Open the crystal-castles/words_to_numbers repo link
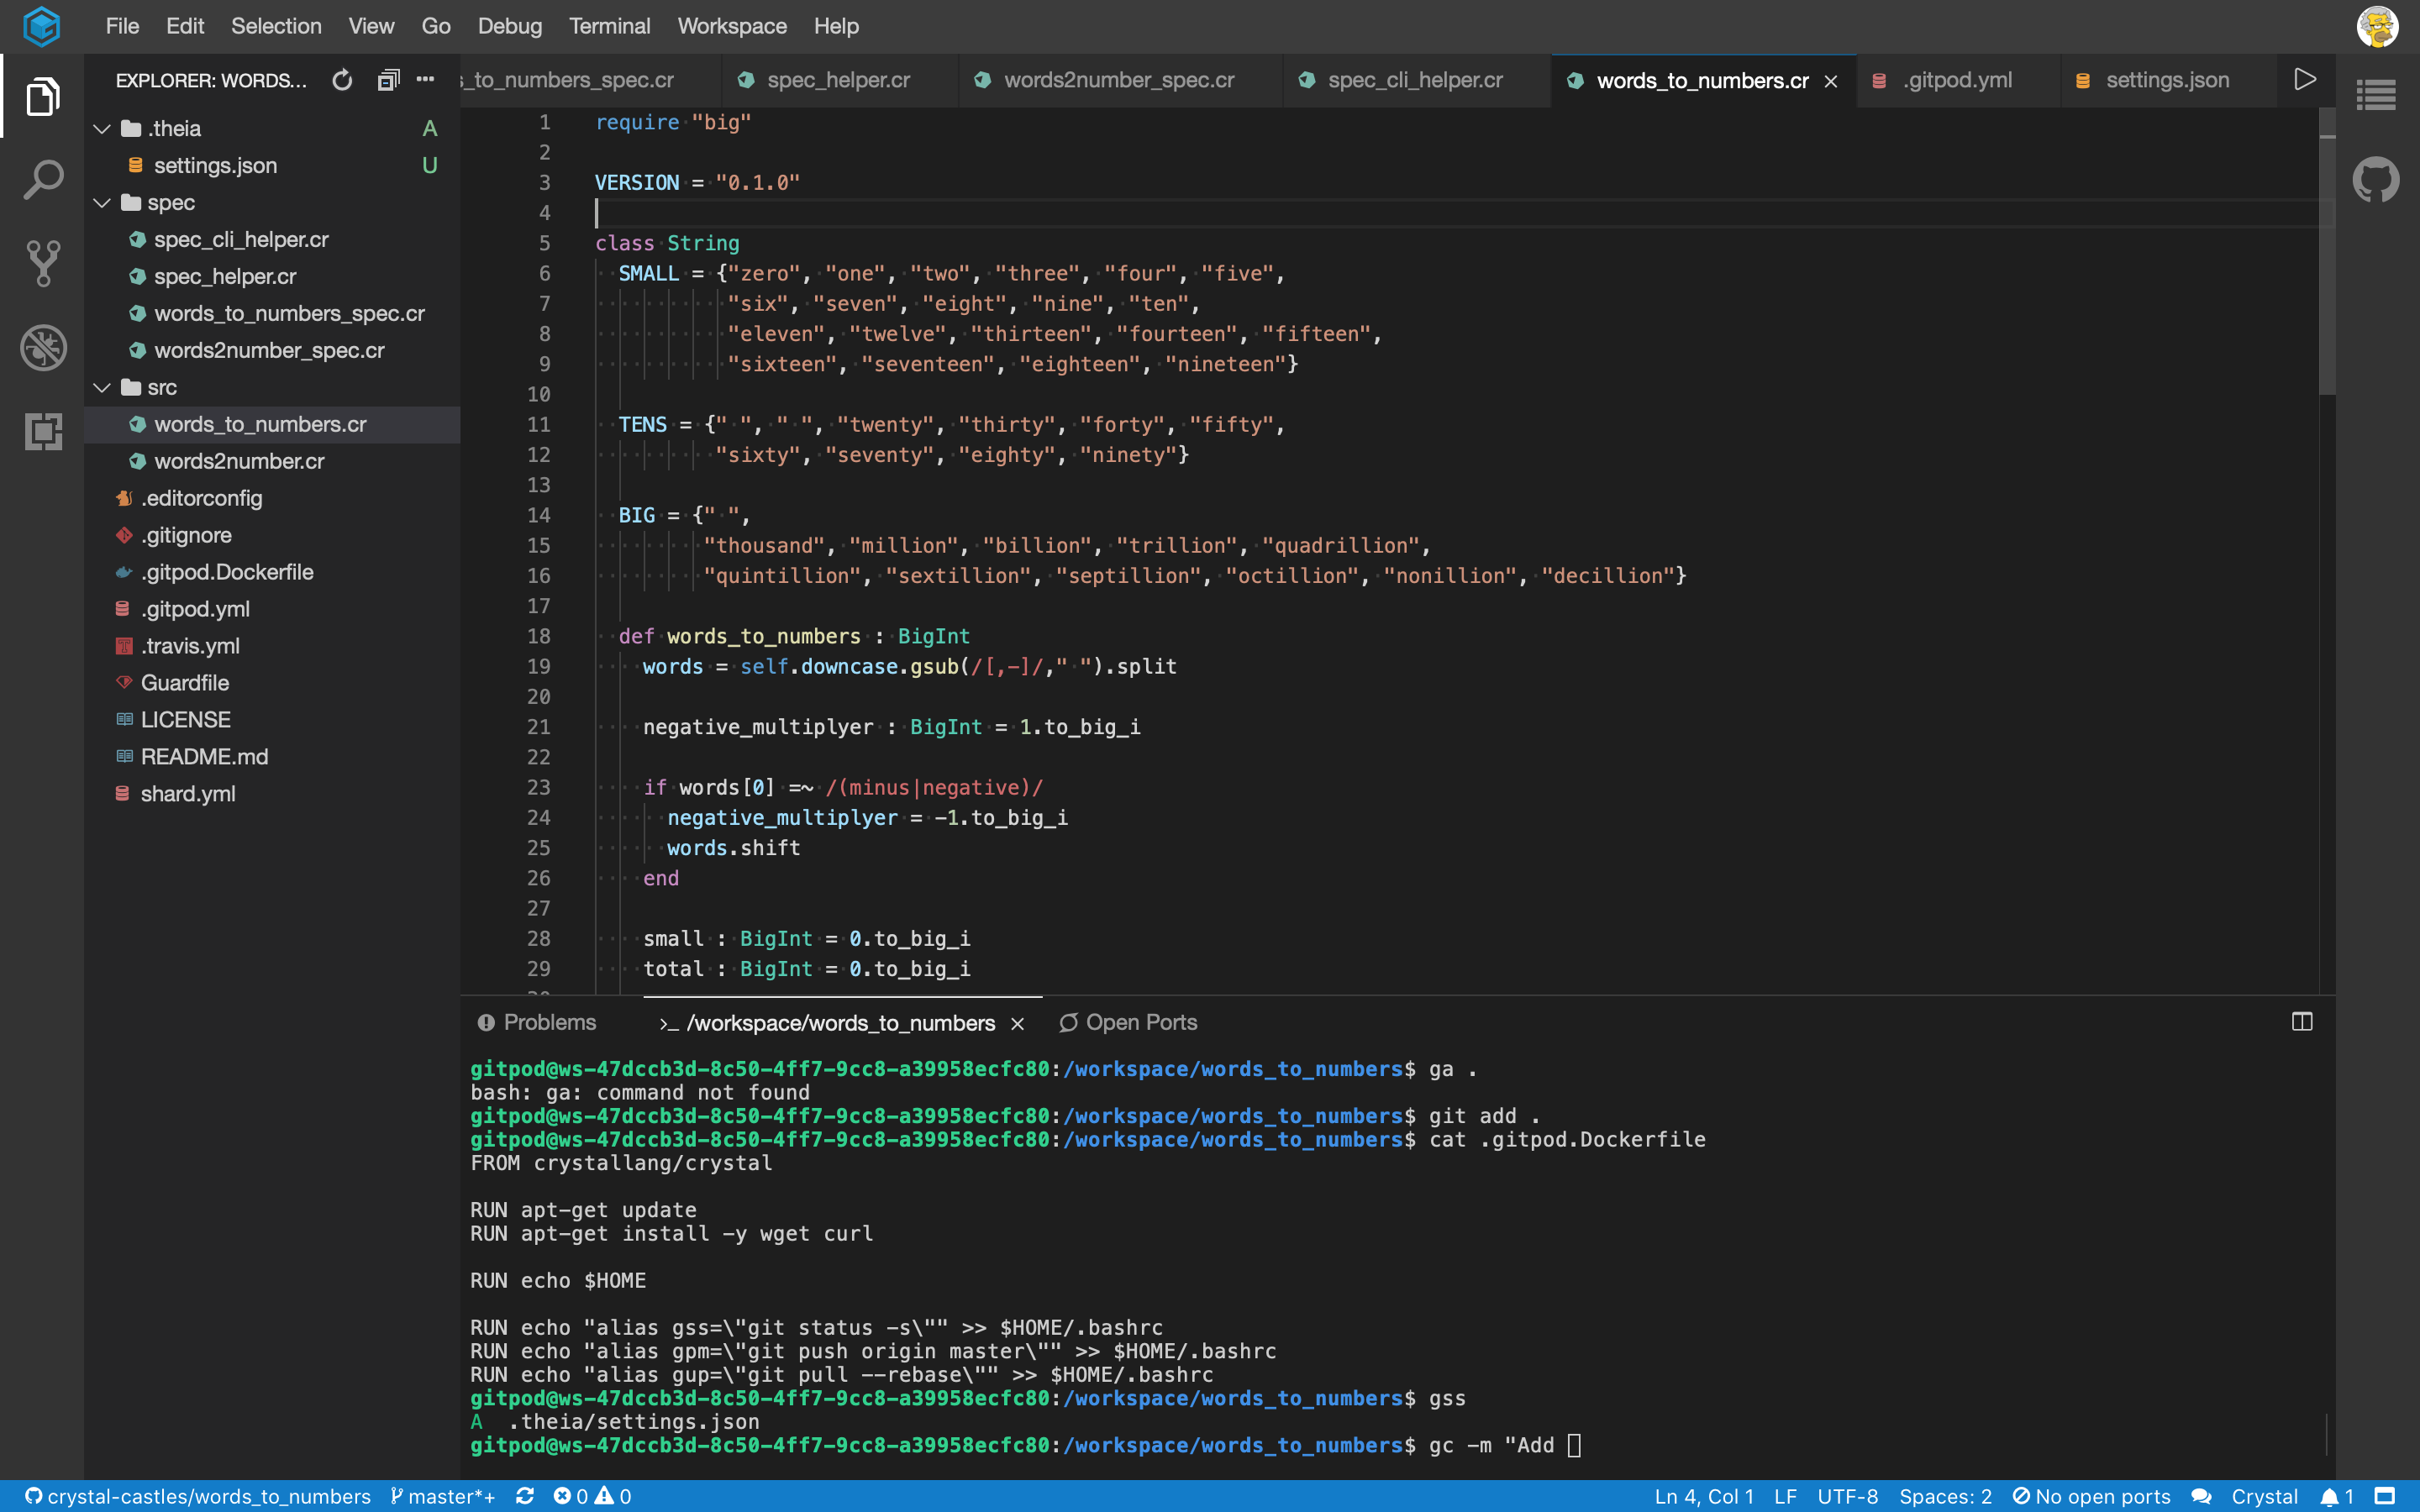The width and height of the screenshot is (2420, 1512). (x=197, y=1496)
